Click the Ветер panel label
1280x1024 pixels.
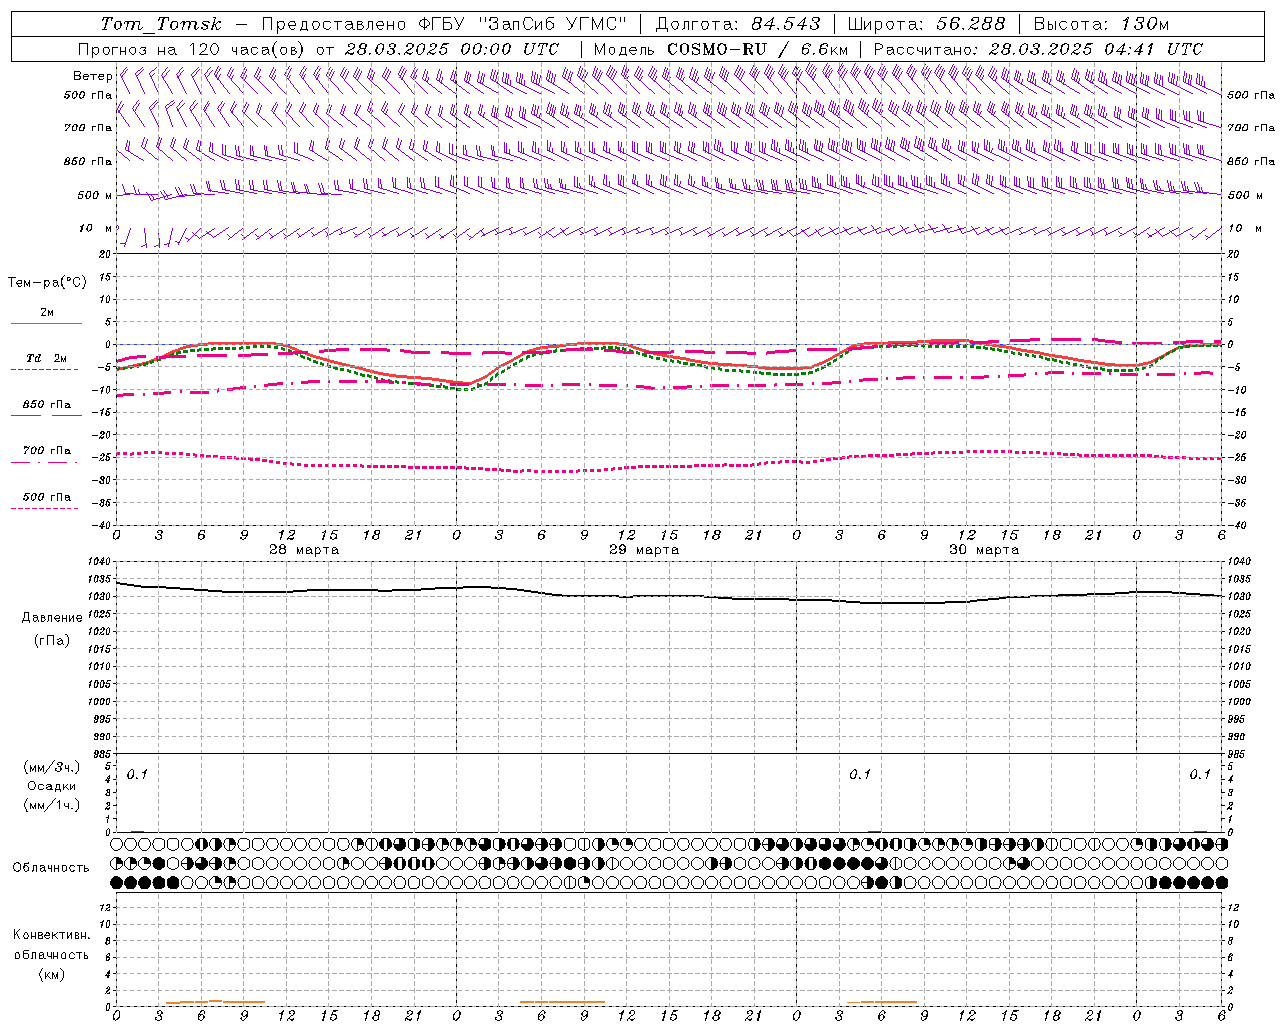92,76
